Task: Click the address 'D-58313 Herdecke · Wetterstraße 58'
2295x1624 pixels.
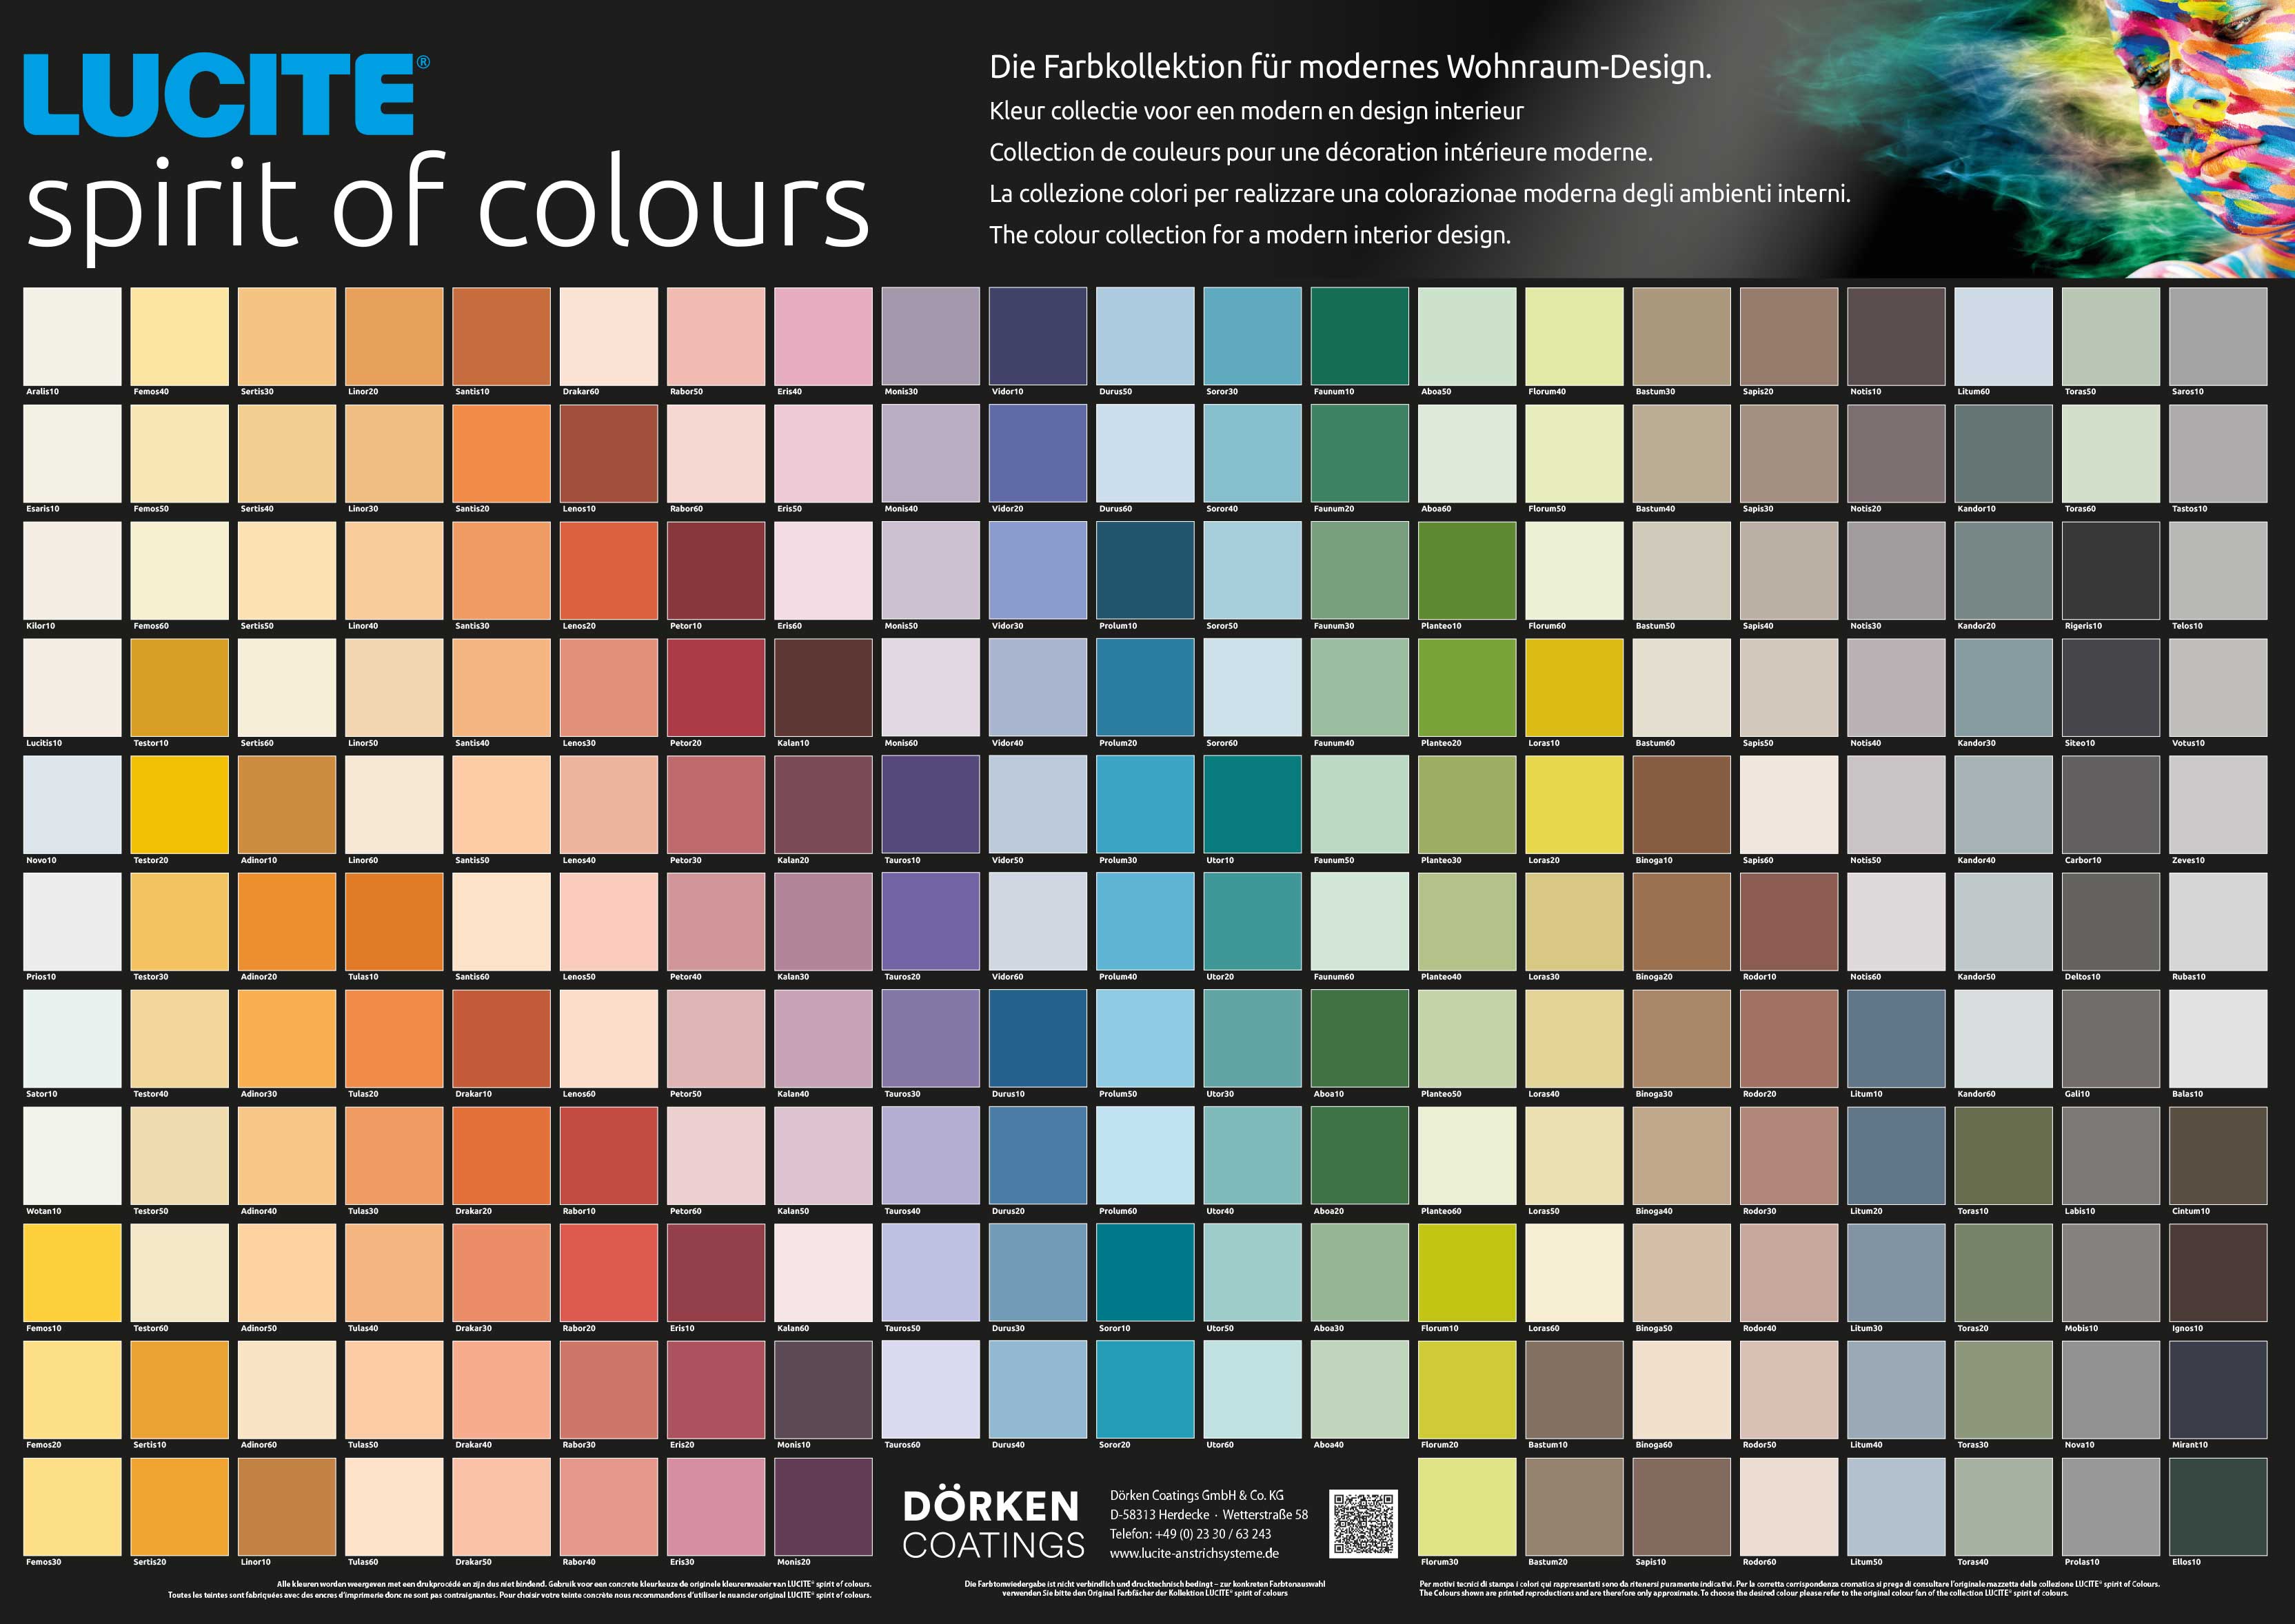Action: [1208, 1514]
